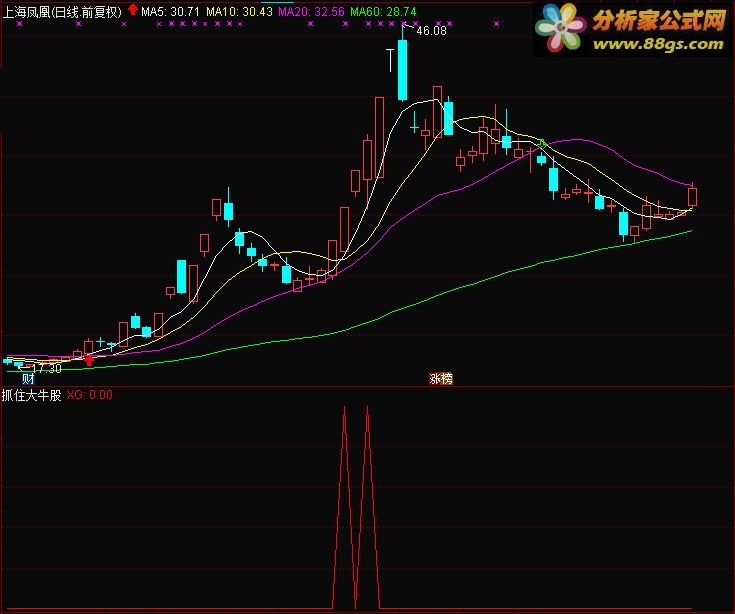Open the 财 finance marker
735x614 pixels.
28,378
